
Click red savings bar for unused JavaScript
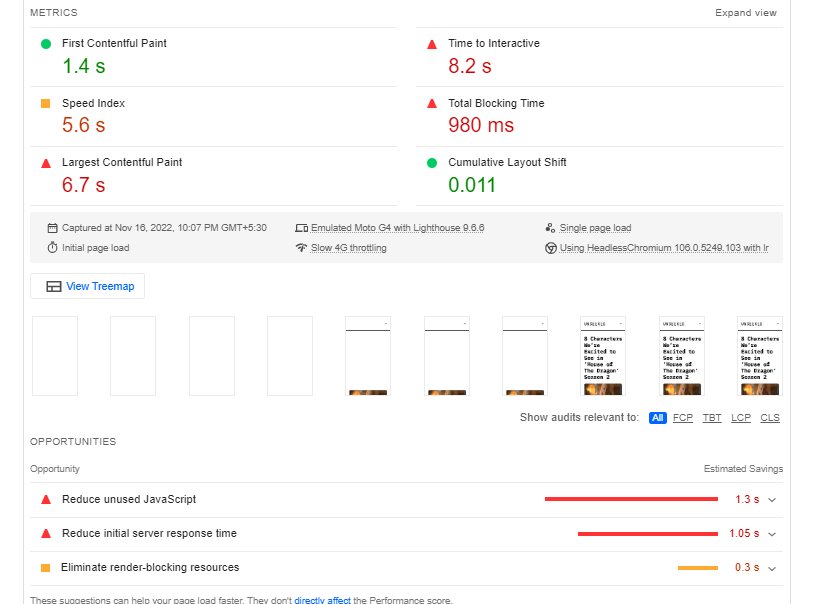point(631,499)
